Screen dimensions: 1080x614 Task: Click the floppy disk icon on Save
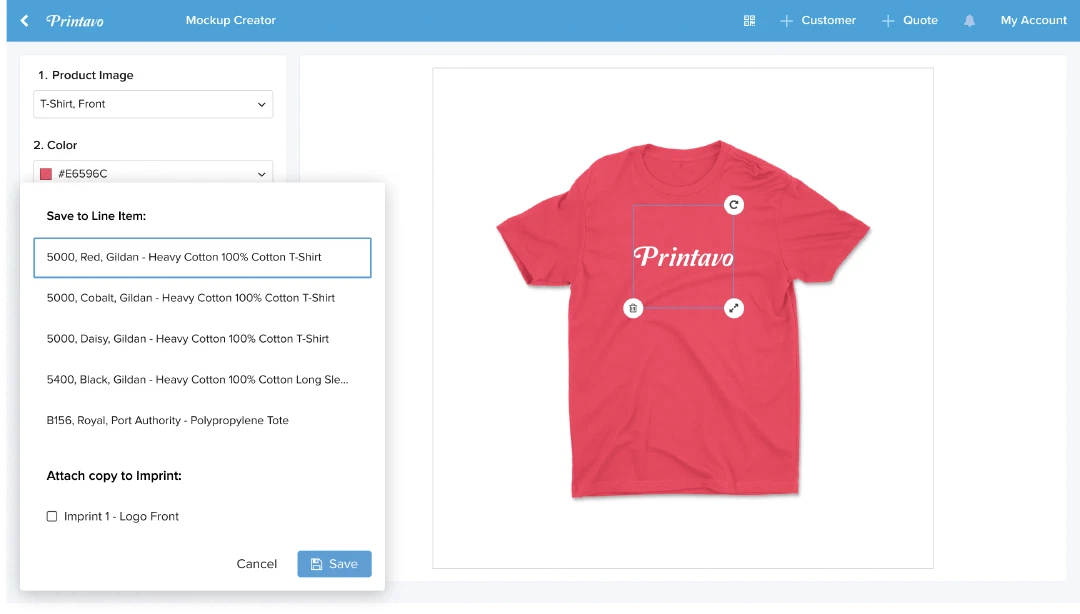click(316, 564)
